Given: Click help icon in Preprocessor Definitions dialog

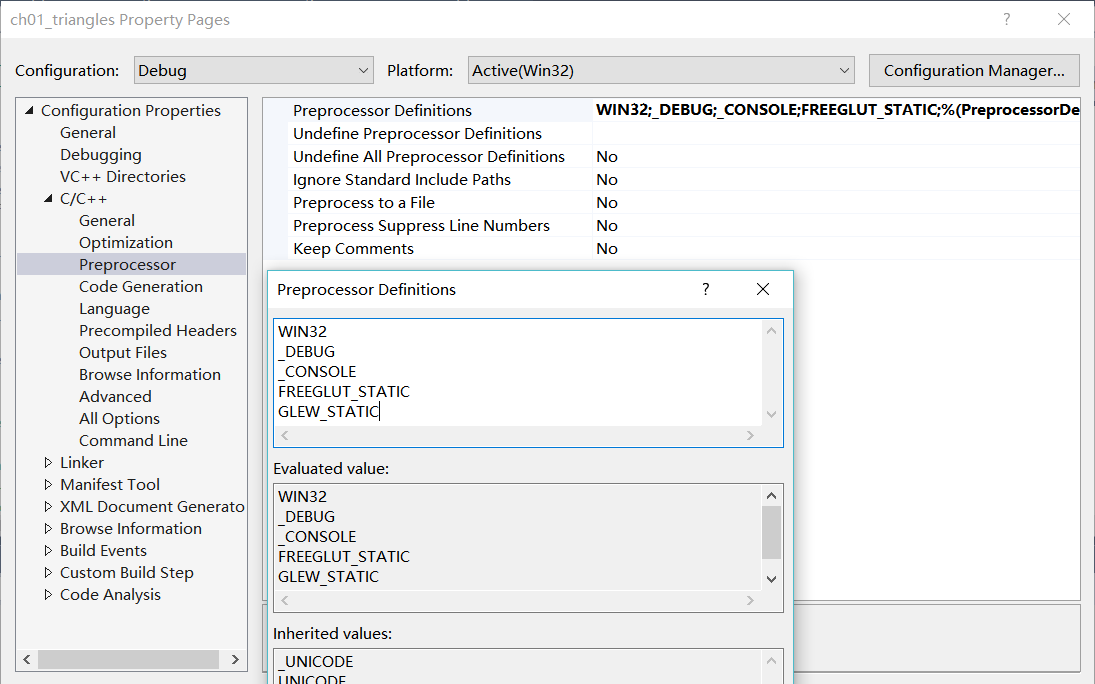Looking at the screenshot, I should [x=705, y=289].
